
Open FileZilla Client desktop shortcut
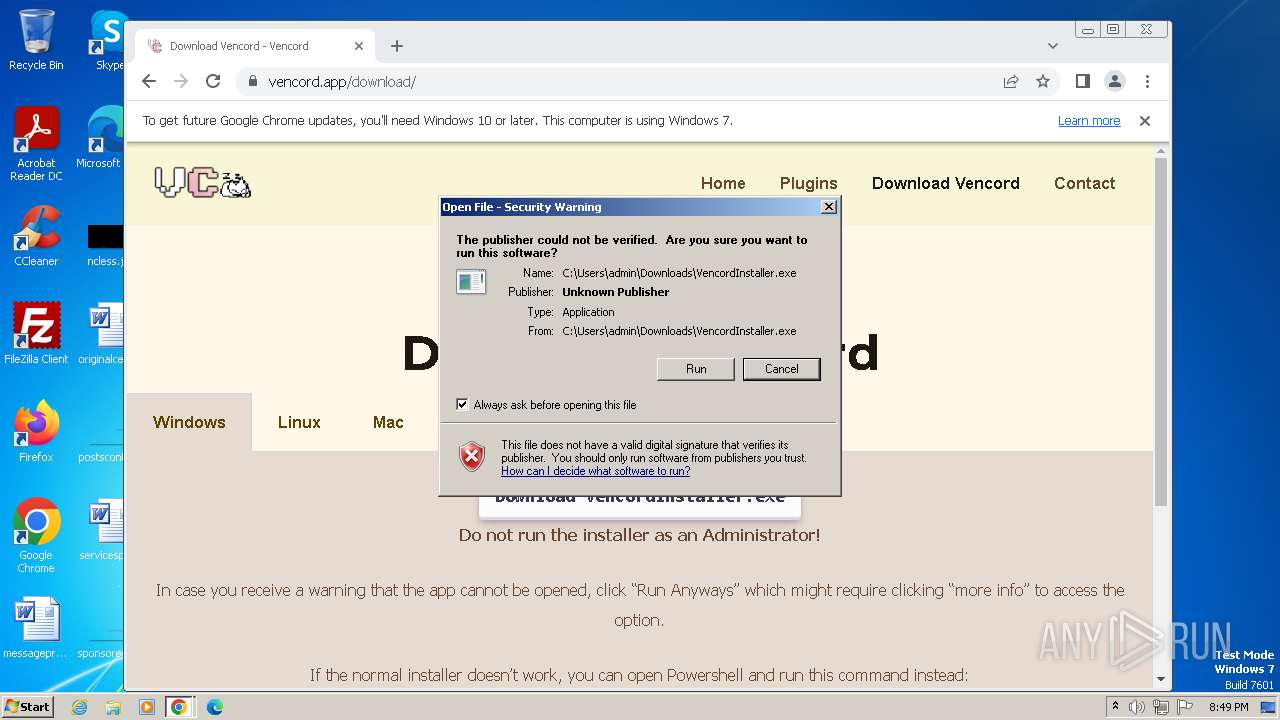tap(36, 333)
